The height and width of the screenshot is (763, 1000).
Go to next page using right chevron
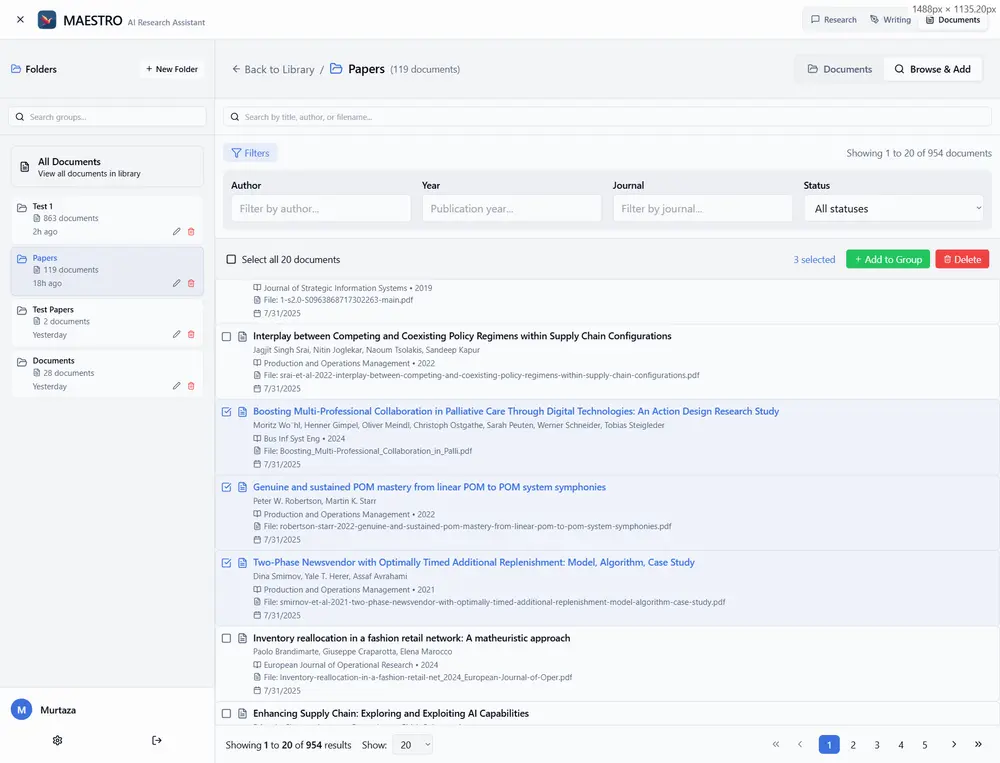(954, 745)
